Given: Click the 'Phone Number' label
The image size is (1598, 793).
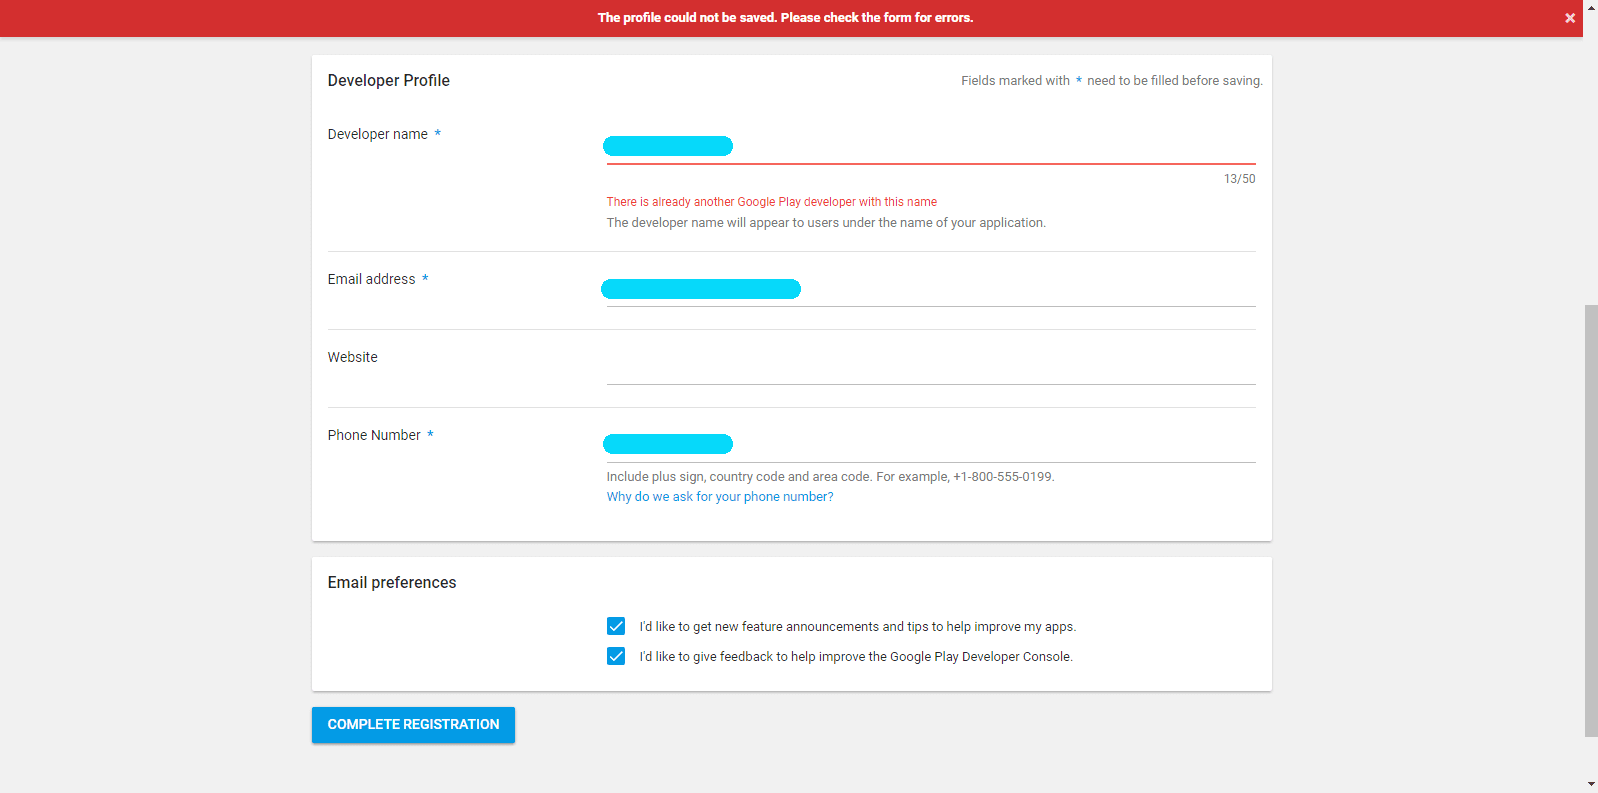Looking at the screenshot, I should 374,435.
